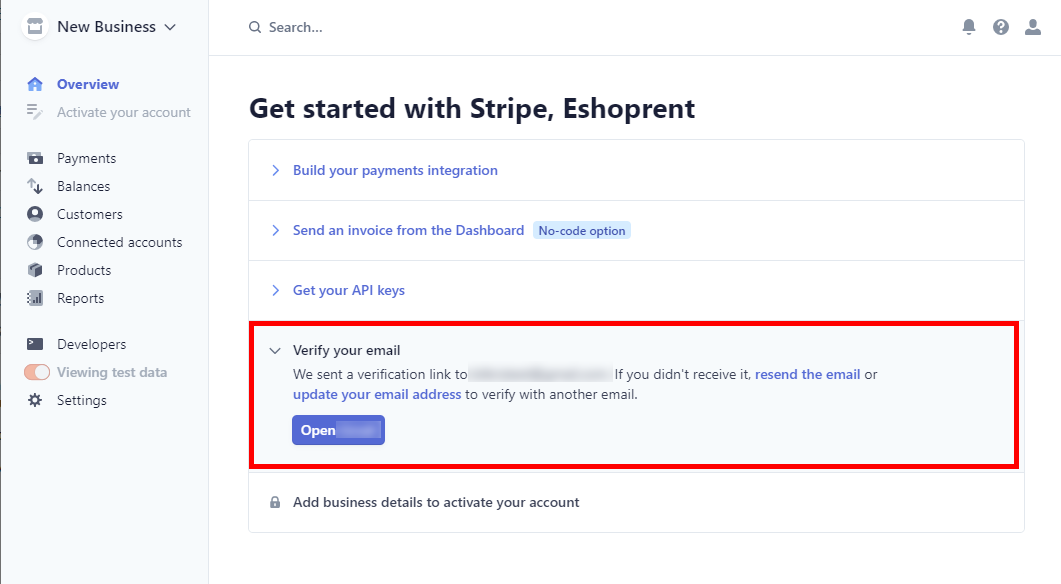Expand Build your payments integration section
The width and height of the screenshot is (1061, 584).
[395, 171]
